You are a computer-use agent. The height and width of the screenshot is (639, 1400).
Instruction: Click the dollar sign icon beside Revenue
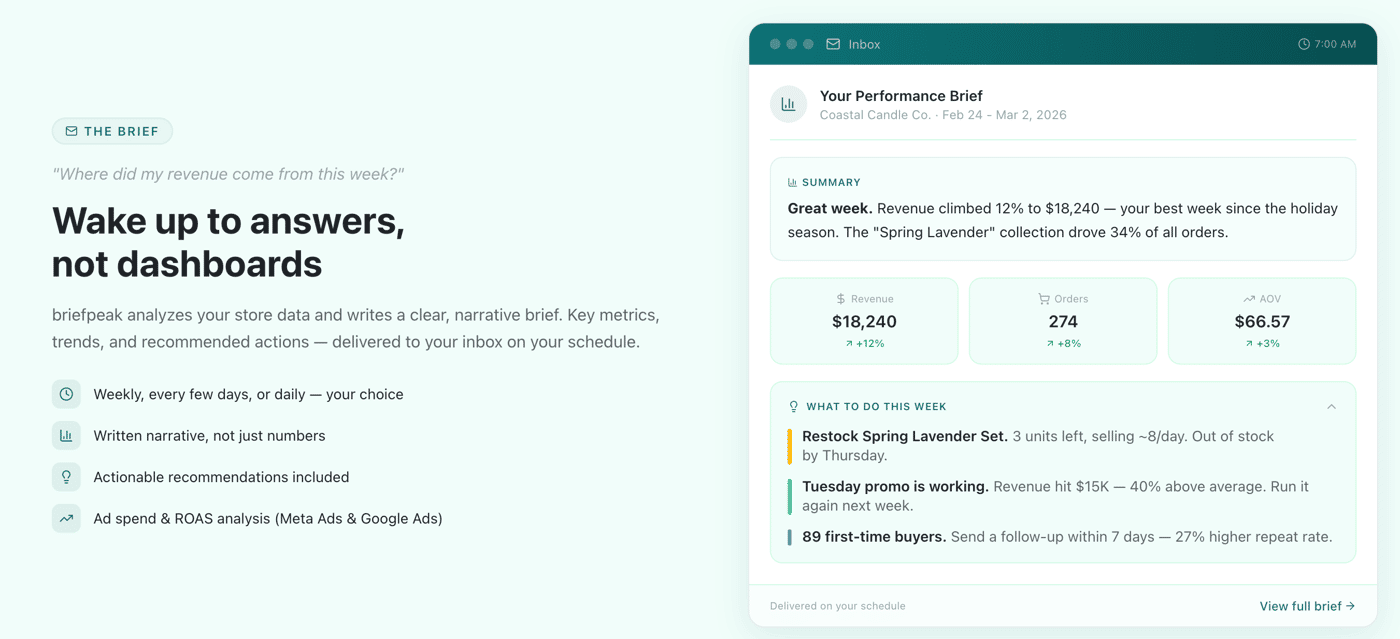841,299
